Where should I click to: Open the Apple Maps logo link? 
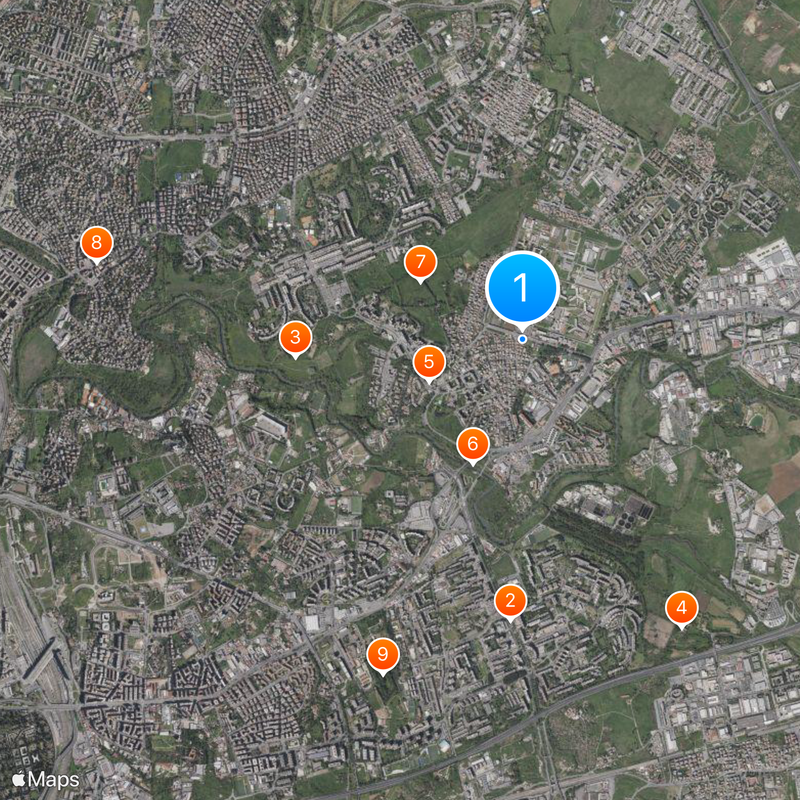[x=46, y=779]
